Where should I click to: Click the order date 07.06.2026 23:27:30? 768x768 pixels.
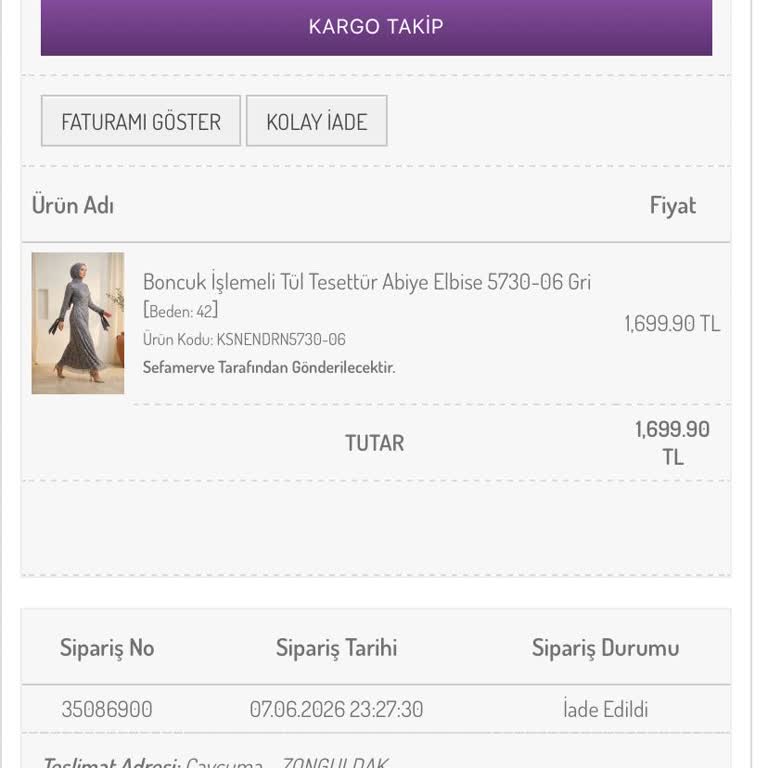pyautogui.click(x=336, y=709)
